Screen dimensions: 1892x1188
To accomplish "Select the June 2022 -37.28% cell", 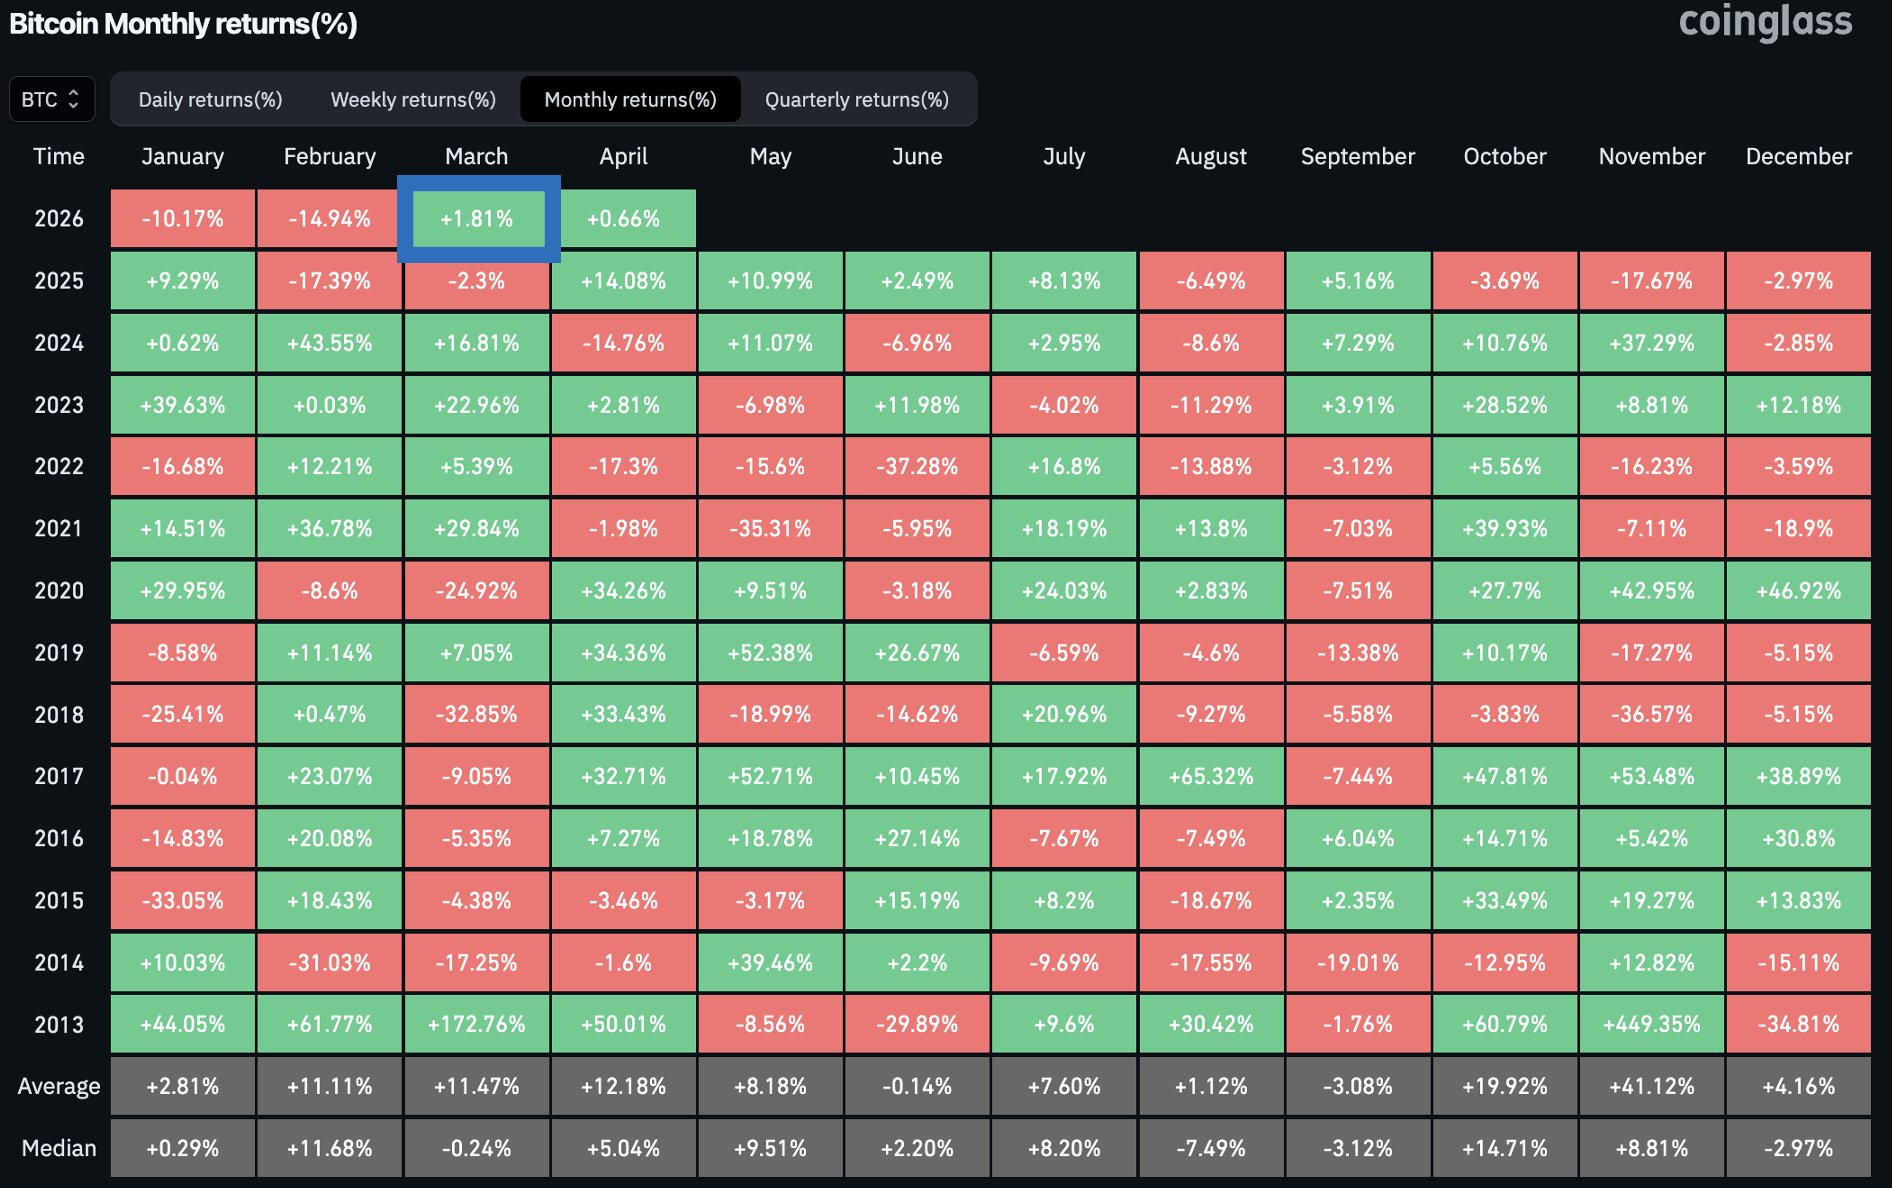I will [x=917, y=467].
